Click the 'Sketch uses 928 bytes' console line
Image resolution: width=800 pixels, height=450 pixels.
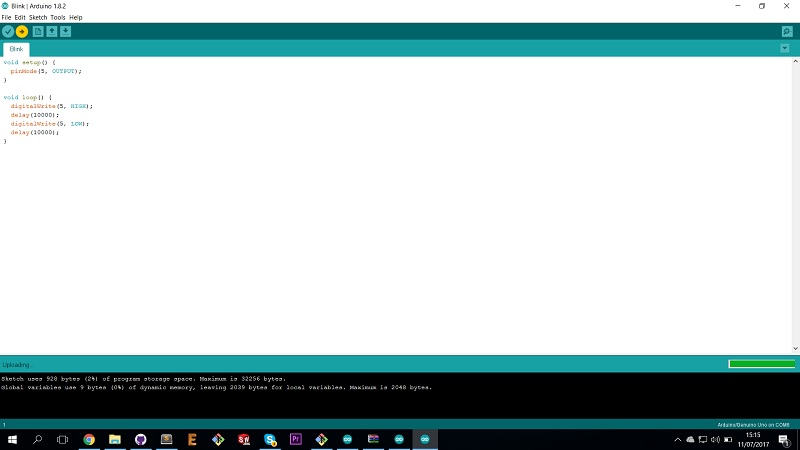coord(143,379)
